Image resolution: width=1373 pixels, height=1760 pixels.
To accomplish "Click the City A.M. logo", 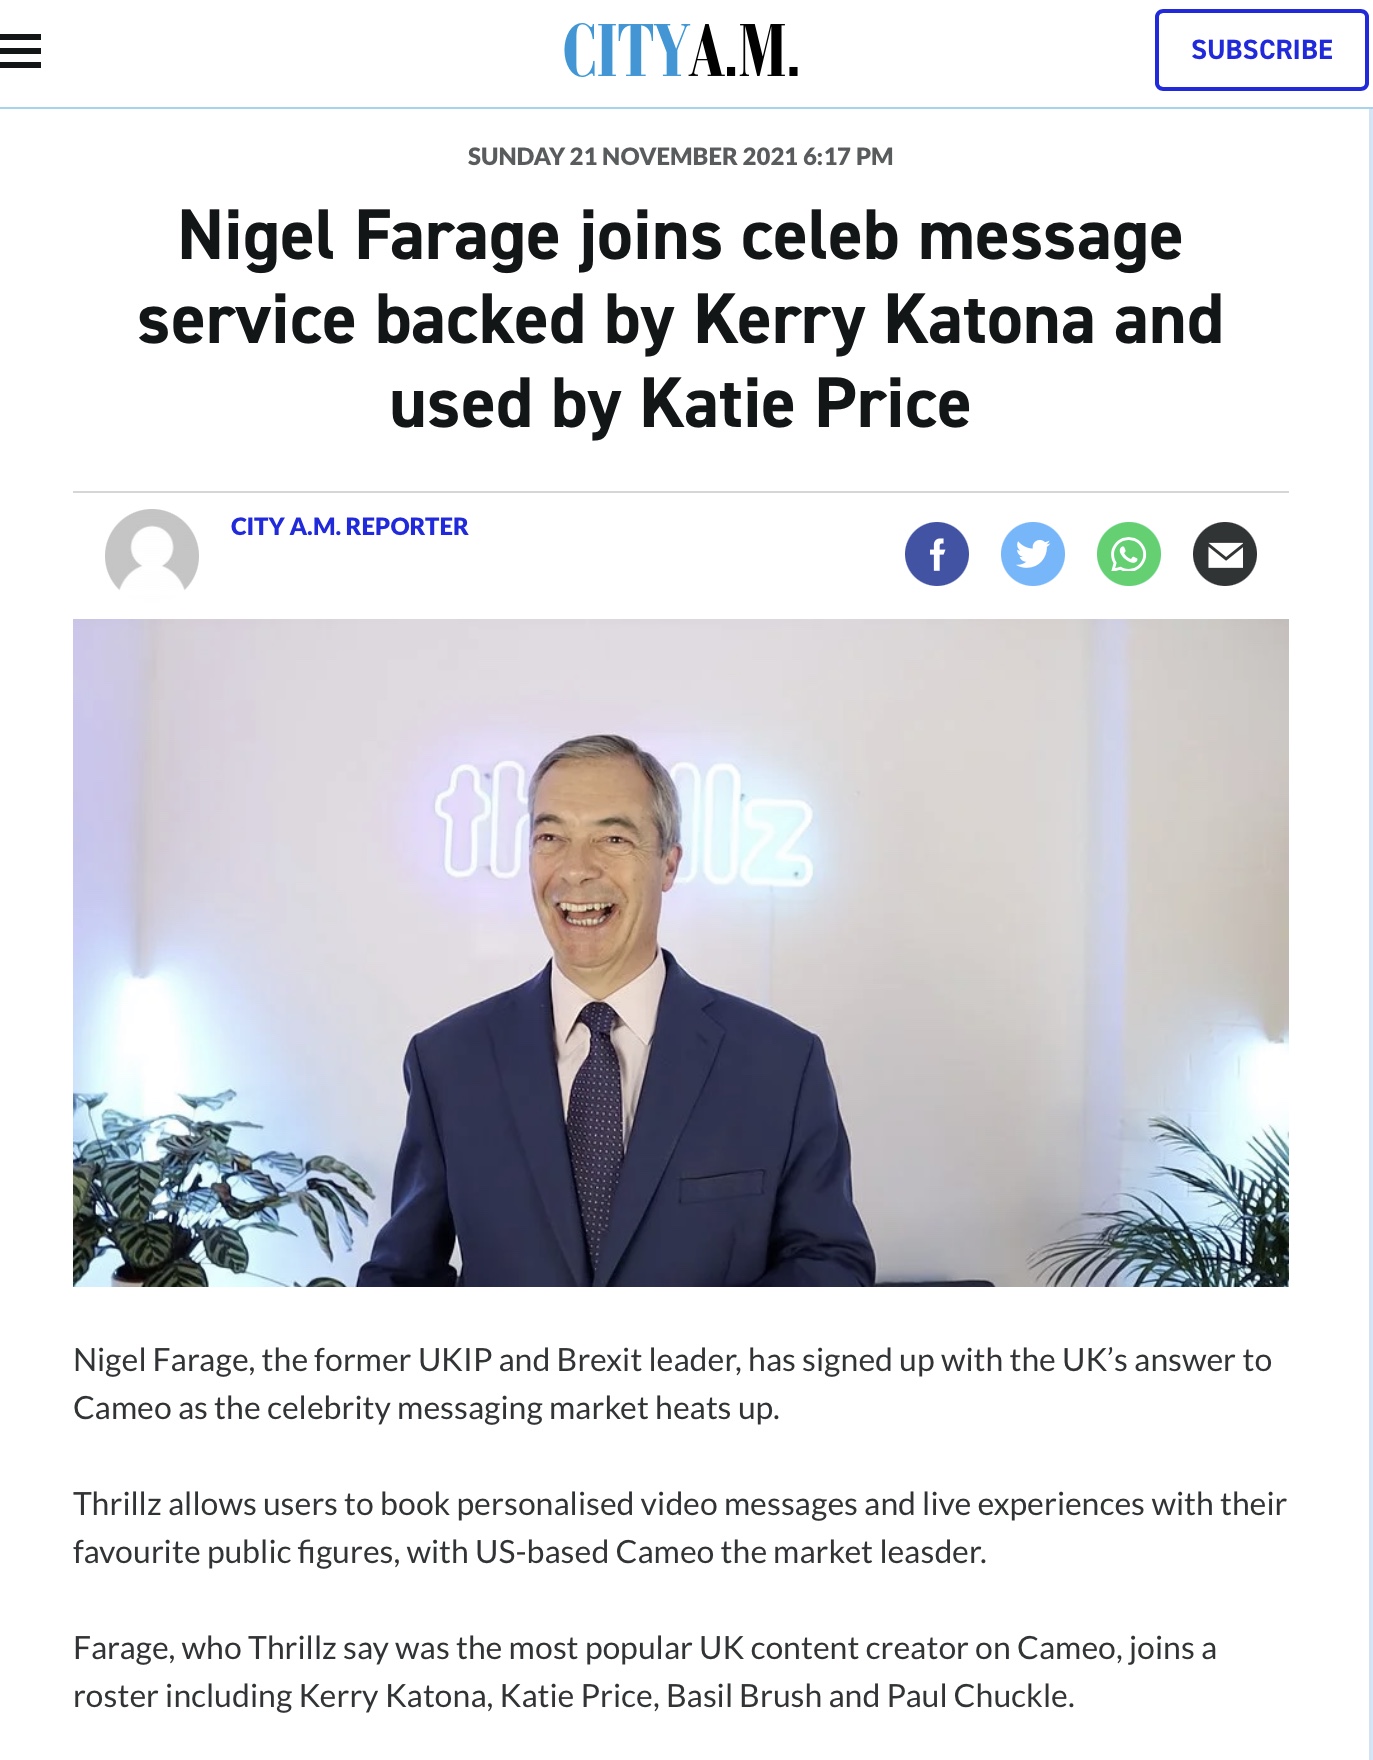I will tap(681, 51).
